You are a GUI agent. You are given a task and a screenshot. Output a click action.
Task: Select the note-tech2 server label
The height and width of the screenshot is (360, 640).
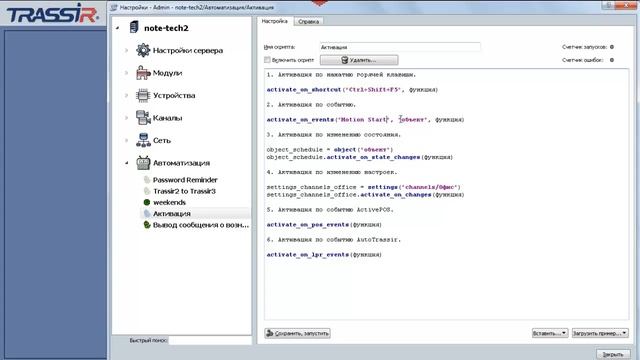tap(166, 28)
